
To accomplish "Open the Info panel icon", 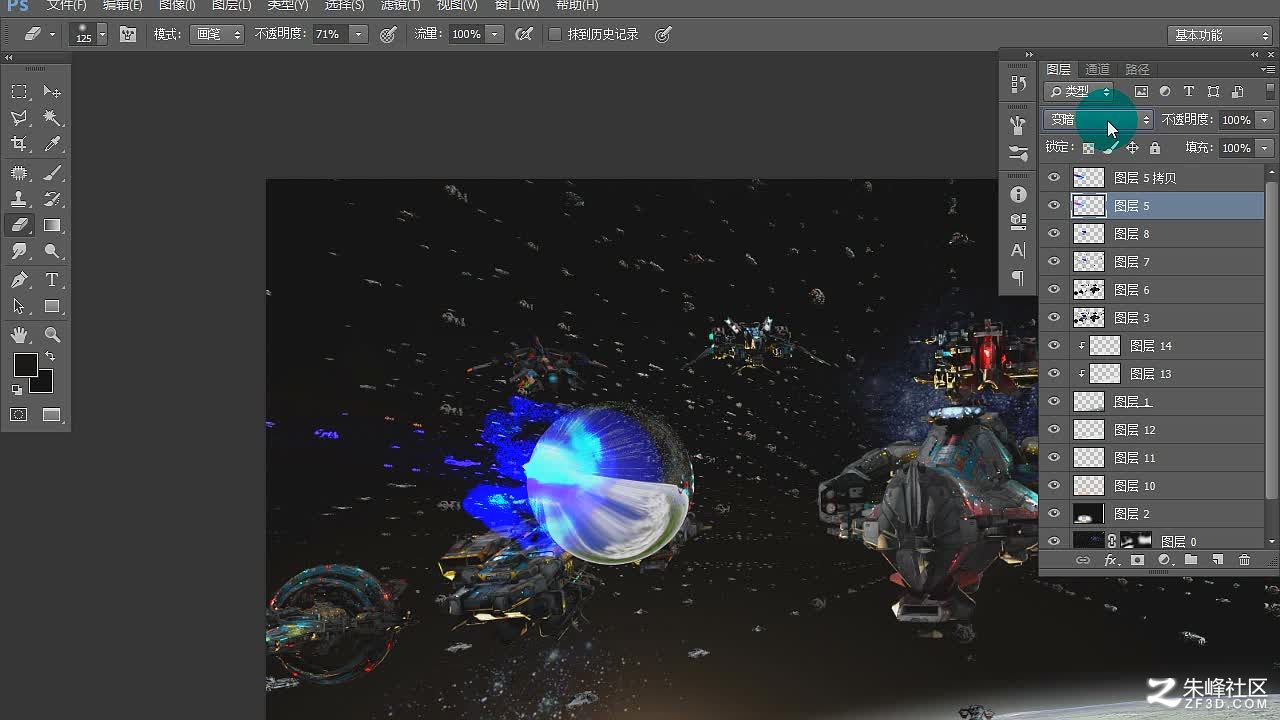I will click(x=1018, y=194).
